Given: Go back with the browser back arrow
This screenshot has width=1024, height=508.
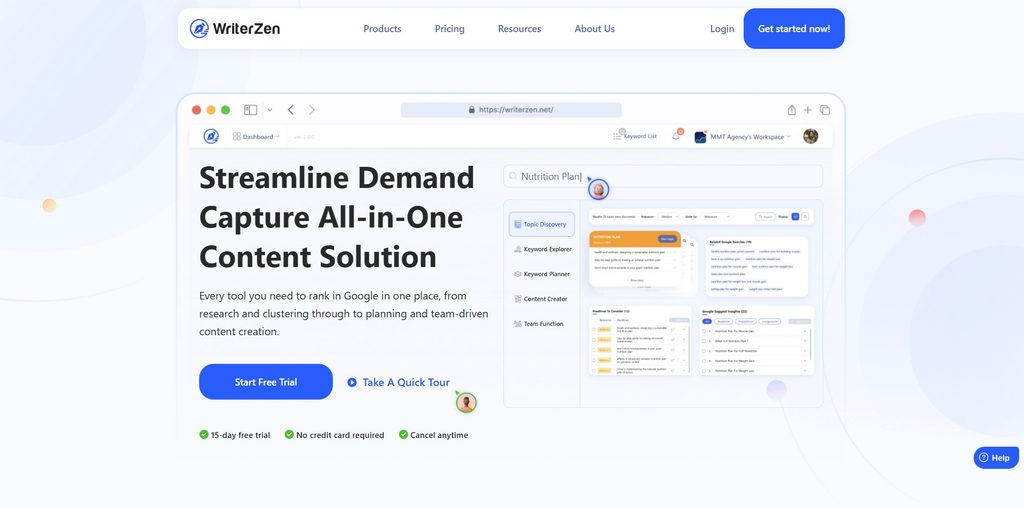Looking at the screenshot, I should 291,110.
